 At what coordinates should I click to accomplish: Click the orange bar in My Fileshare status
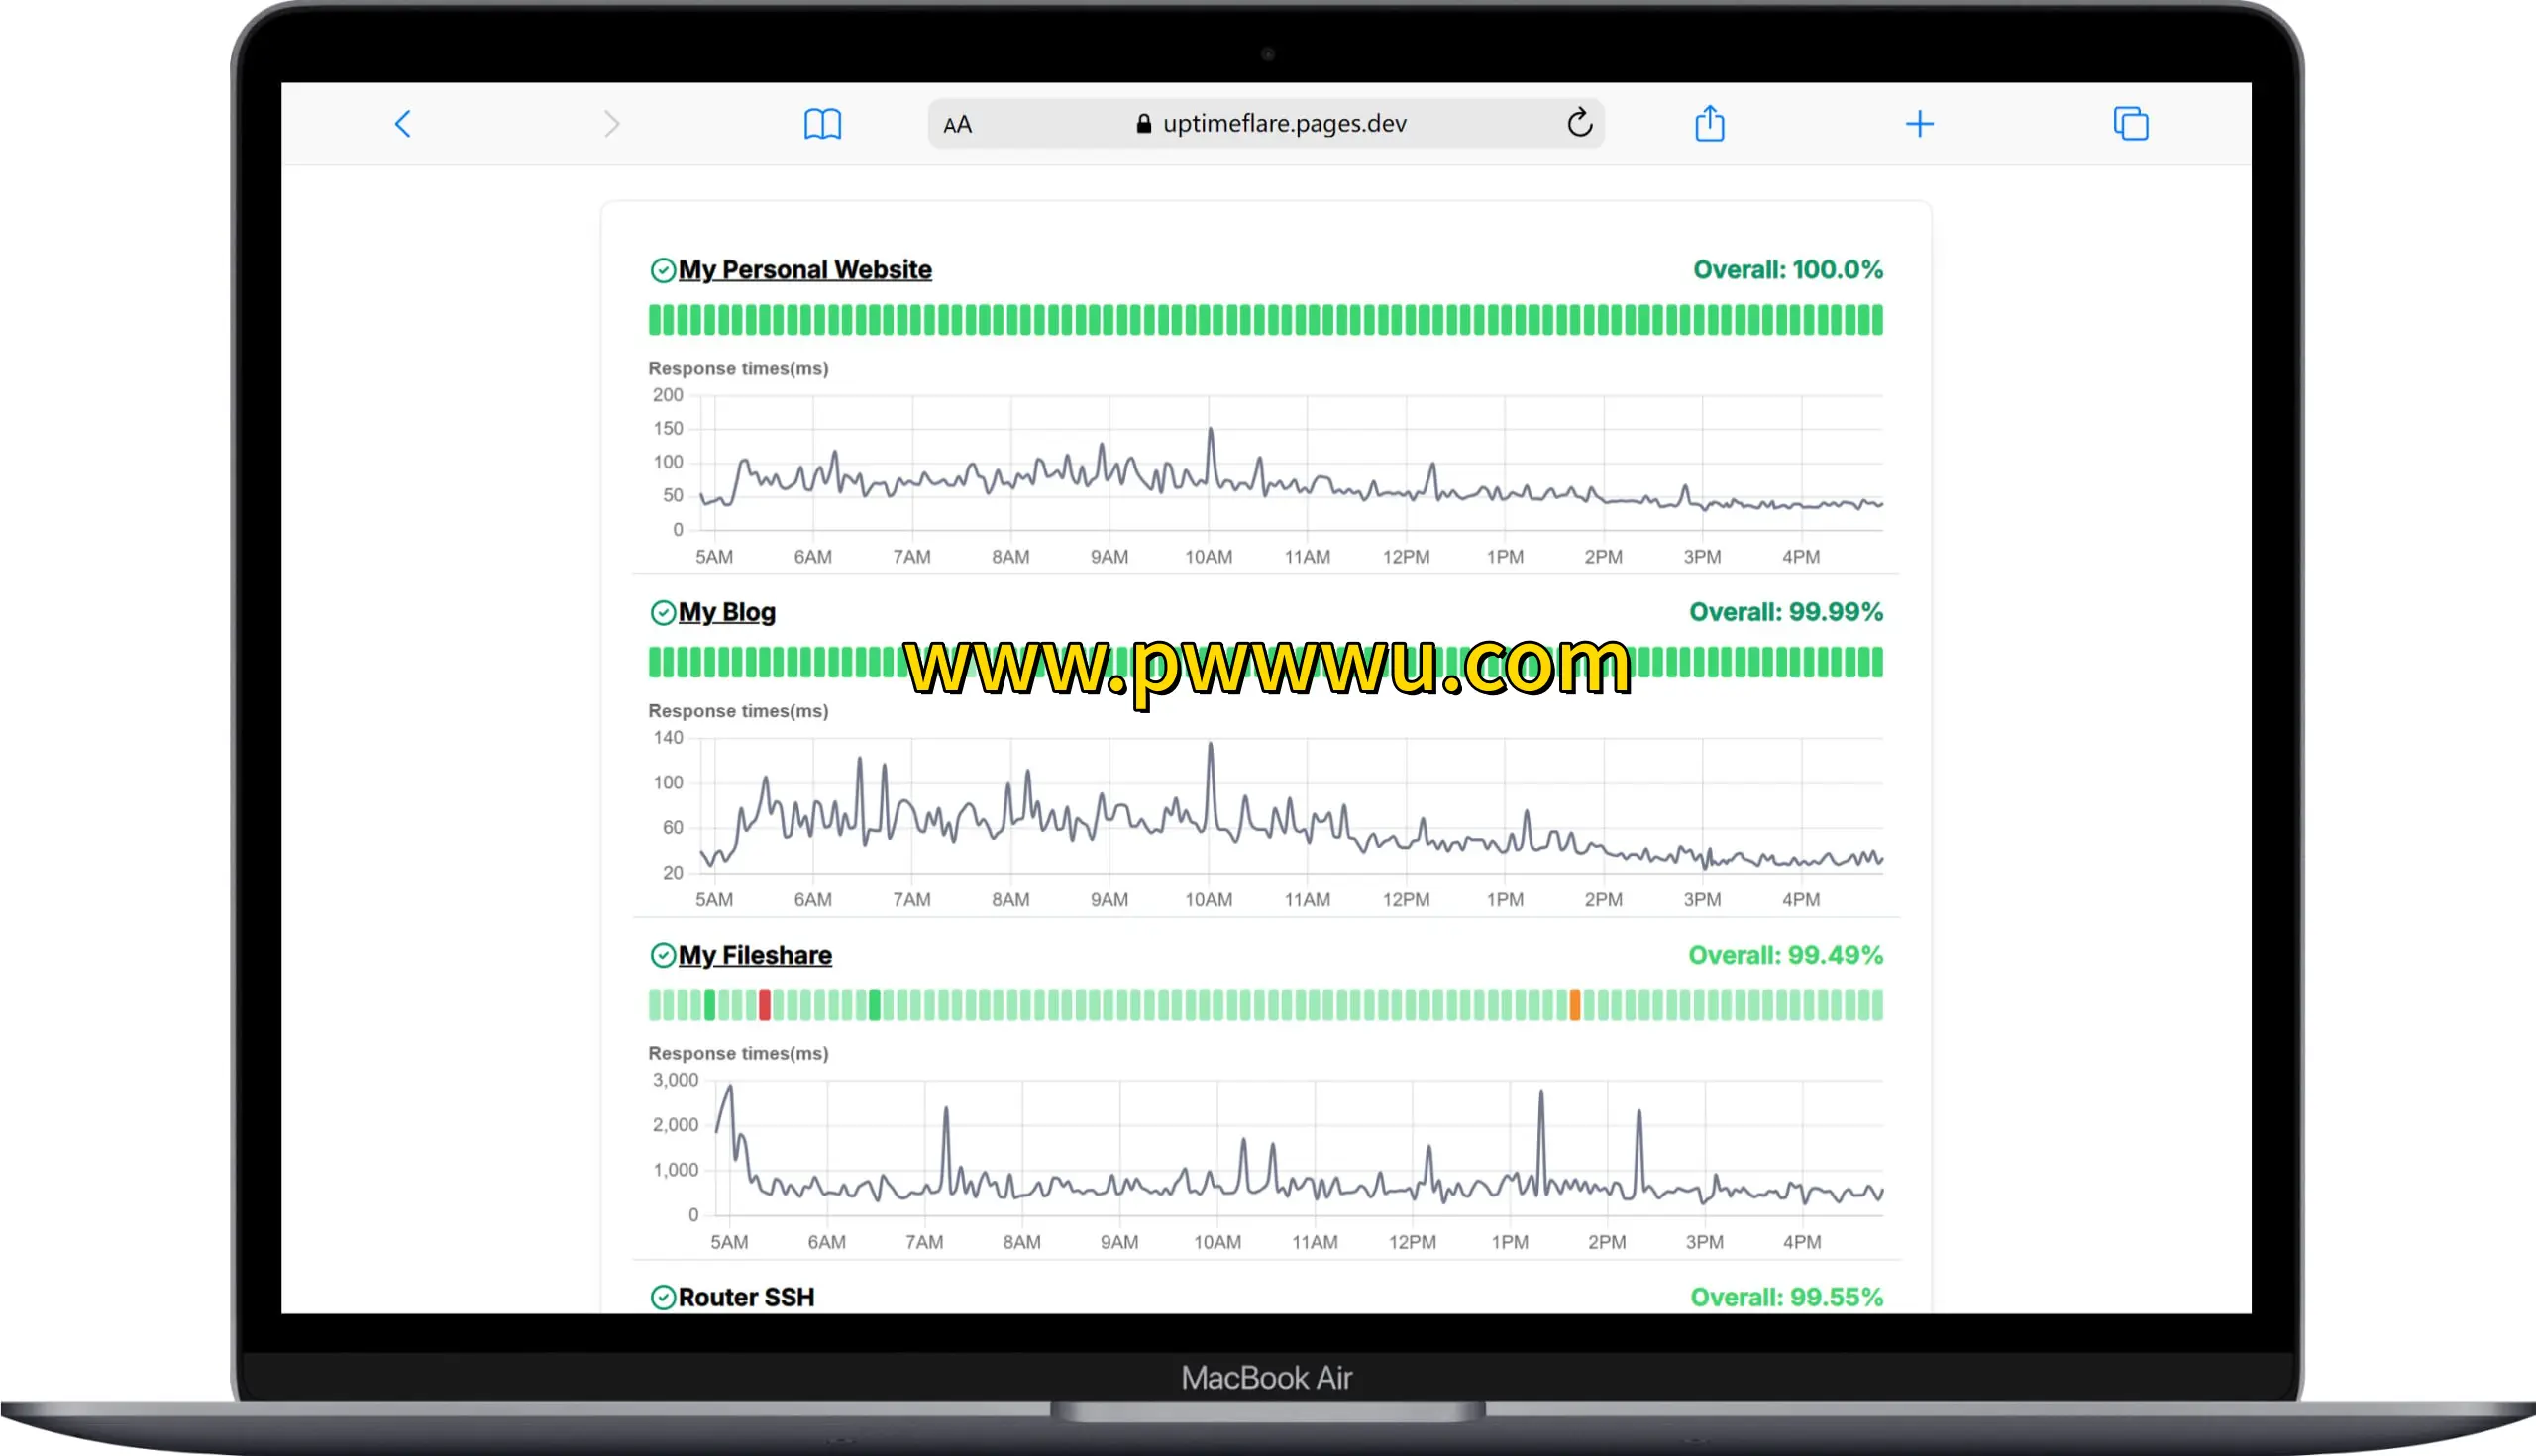(1575, 1005)
